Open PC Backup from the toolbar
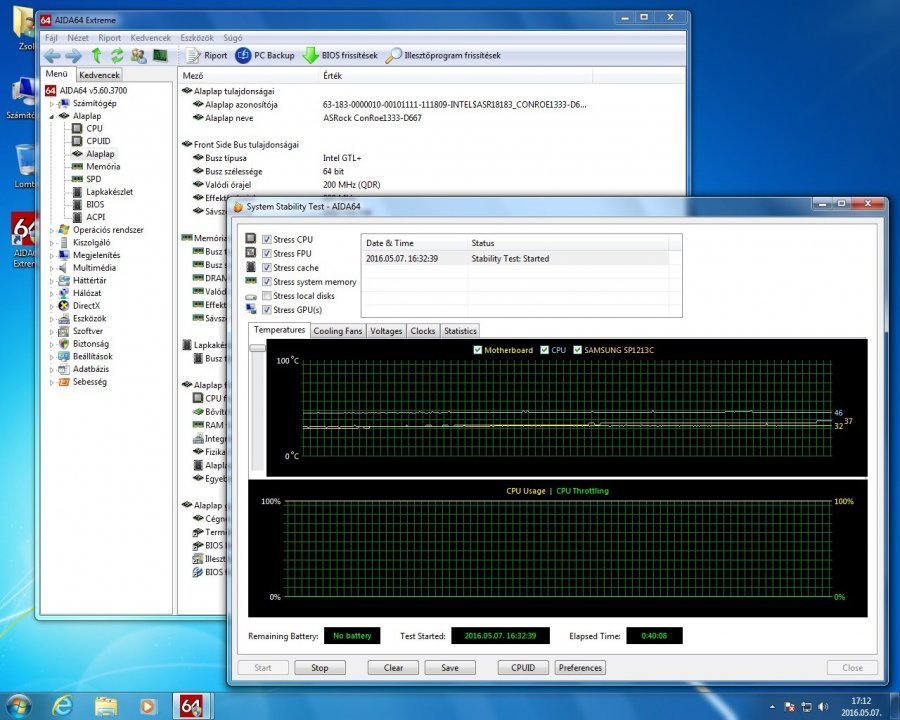900x720 pixels. (265, 56)
